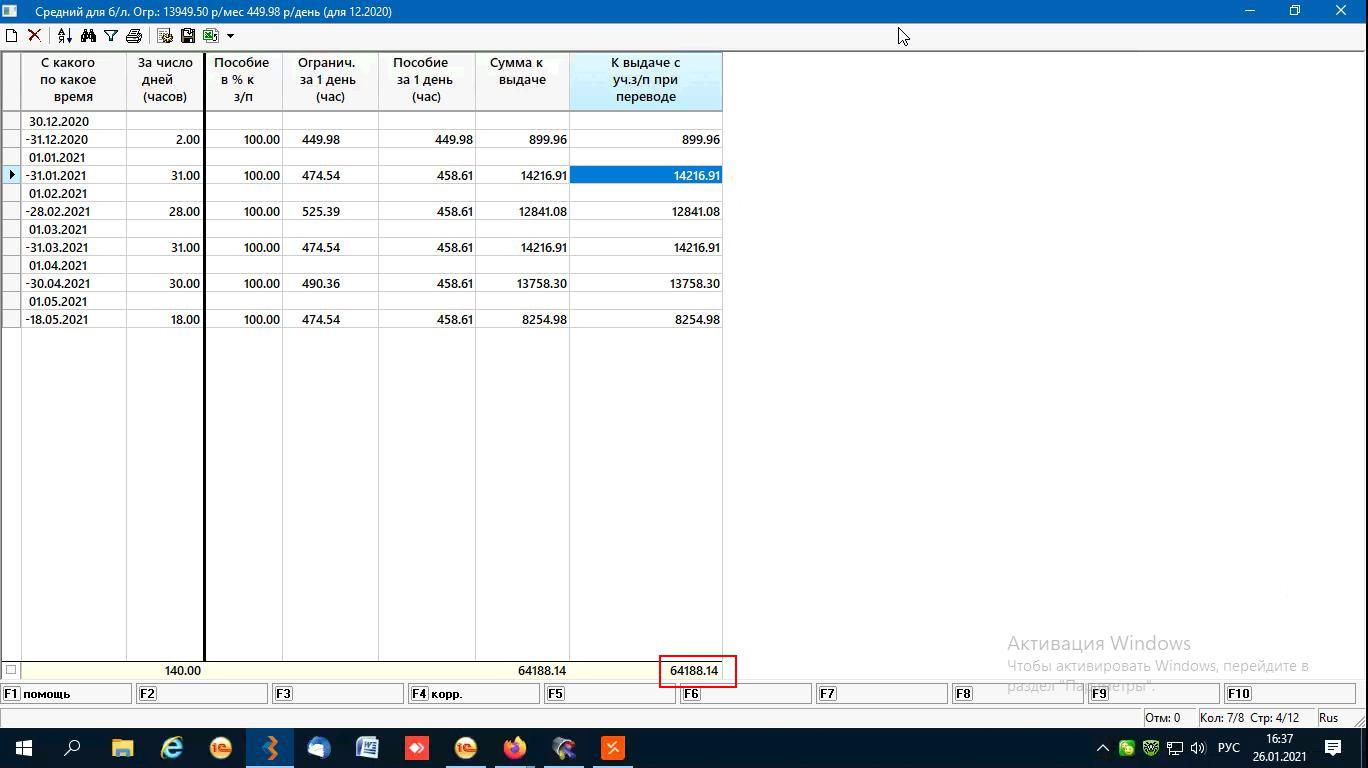Sort rows with the A-Я sort icon
This screenshot has width=1368, height=768.
point(65,35)
